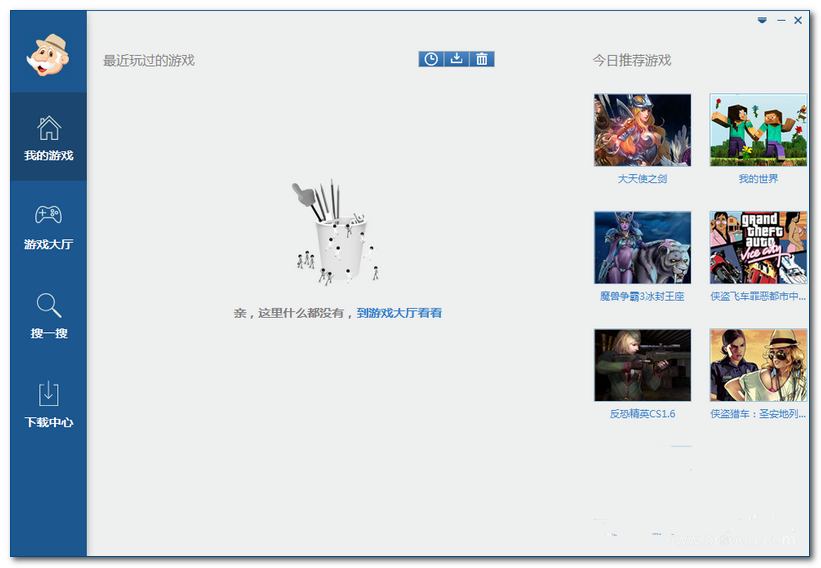Click the 侠盗飞车罪恶都市中... title link

tap(758, 296)
